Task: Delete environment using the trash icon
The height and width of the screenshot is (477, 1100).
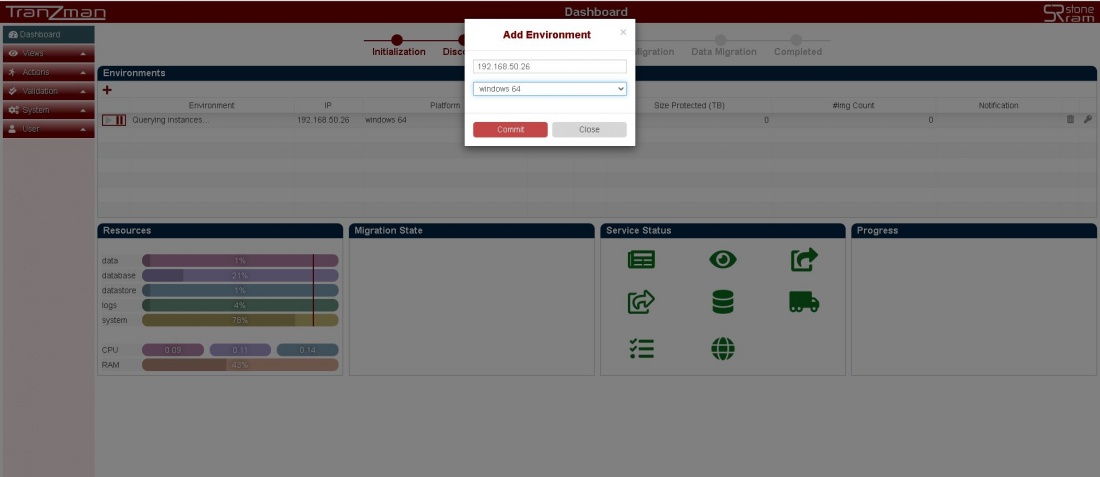Action: [1070, 120]
